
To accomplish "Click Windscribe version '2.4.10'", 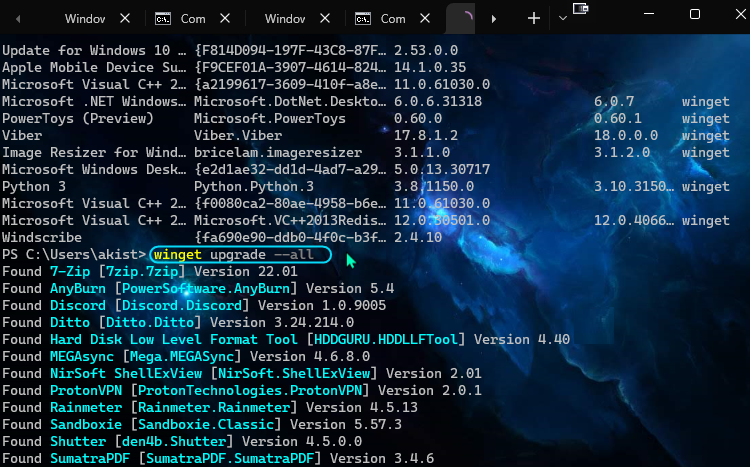I will [x=418, y=237].
